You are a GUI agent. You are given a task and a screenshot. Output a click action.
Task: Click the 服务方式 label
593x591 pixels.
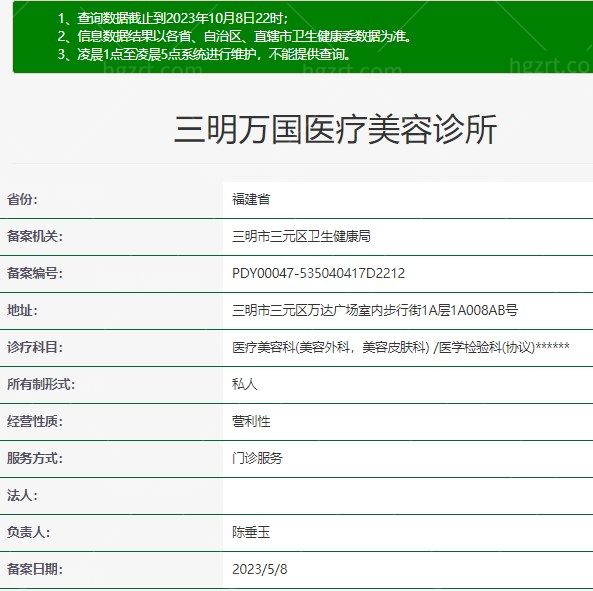[35, 458]
